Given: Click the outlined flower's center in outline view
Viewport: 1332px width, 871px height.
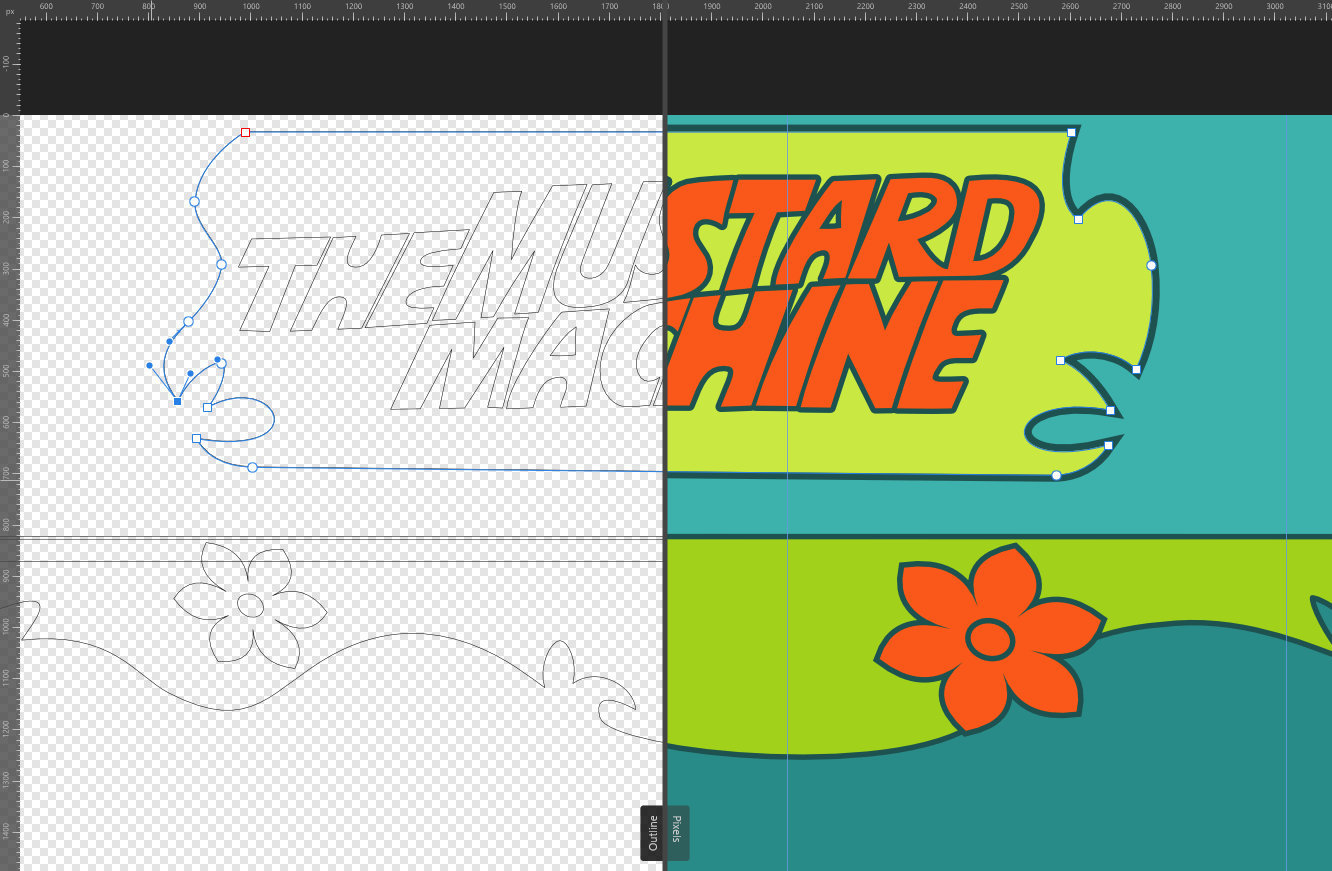Looking at the screenshot, I should pos(250,605).
